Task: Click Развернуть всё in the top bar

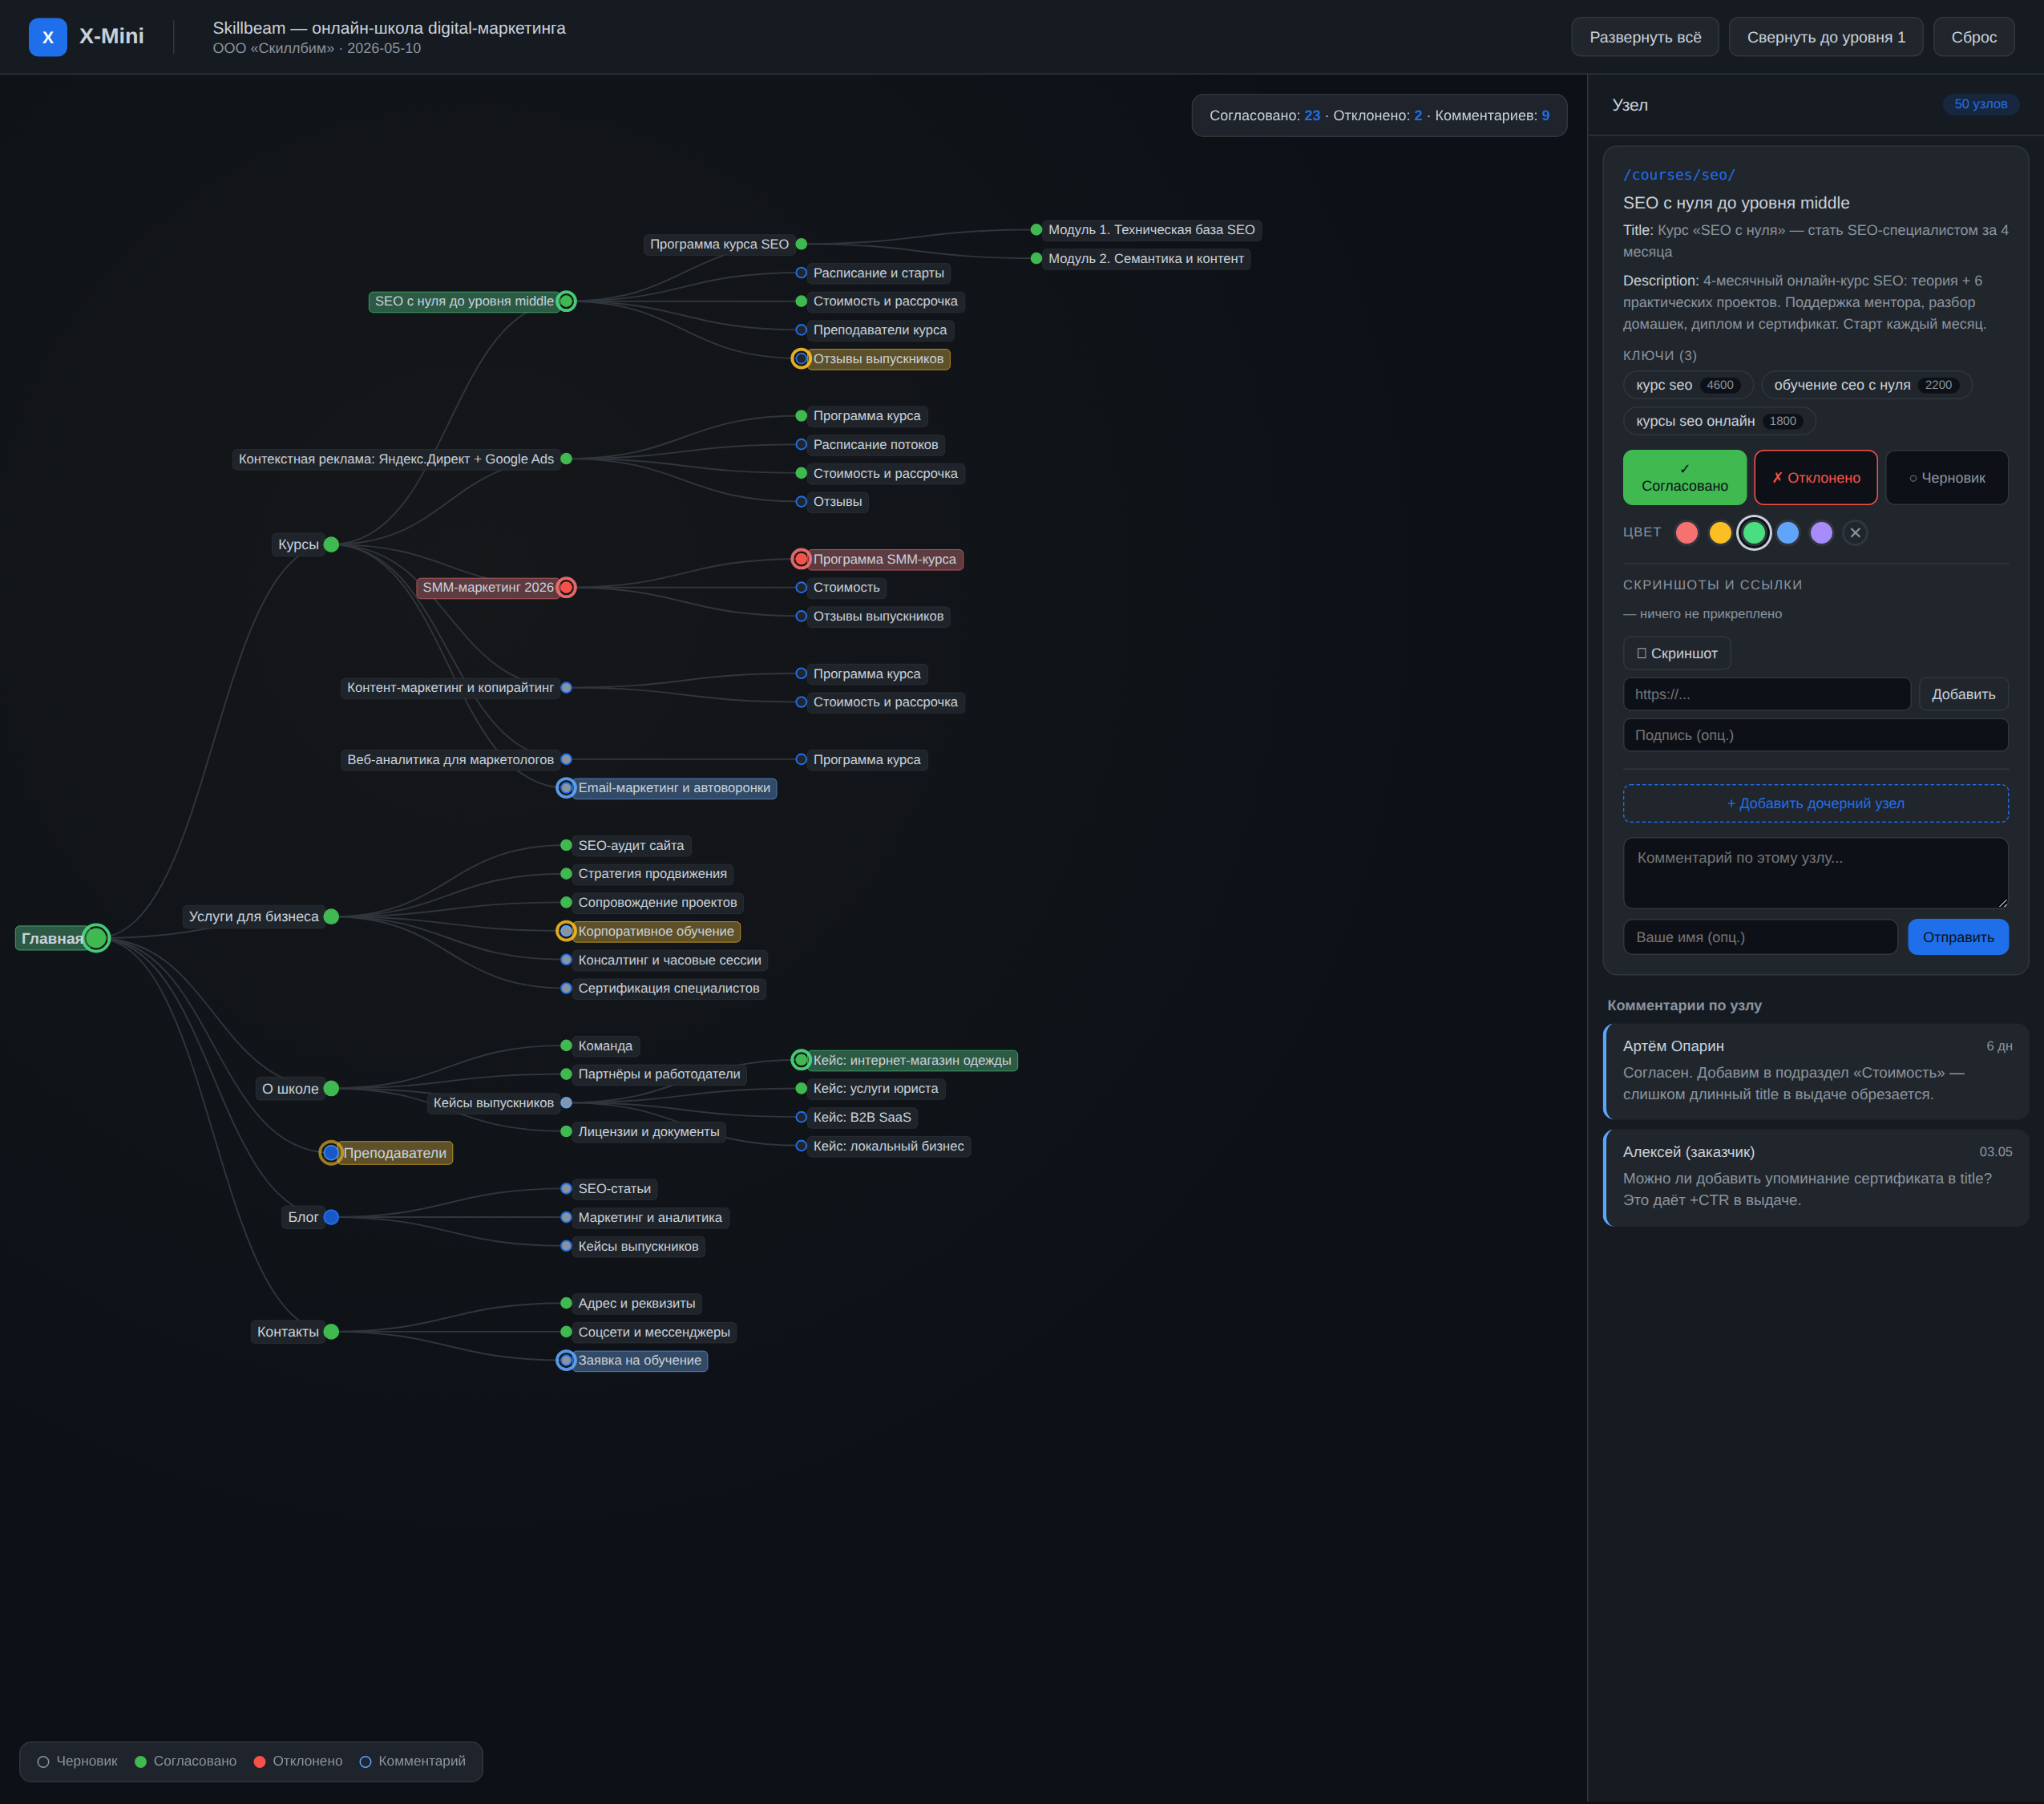Action: [1645, 37]
